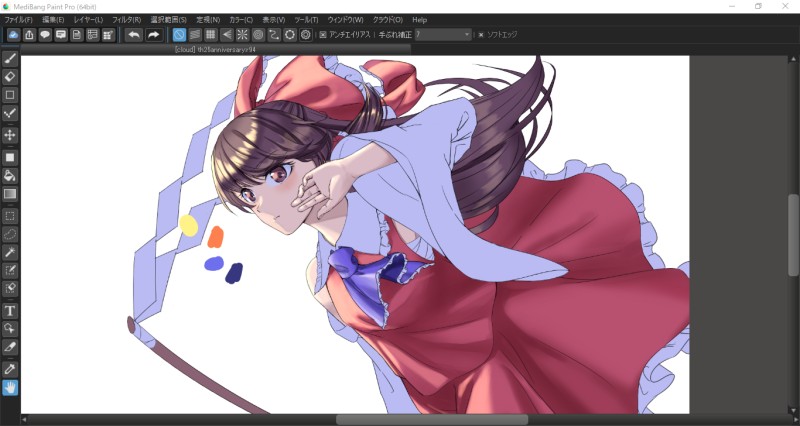The width and height of the screenshot is (800, 426).
Task: Open the ツール(T) menu
Action: [x=306, y=20]
